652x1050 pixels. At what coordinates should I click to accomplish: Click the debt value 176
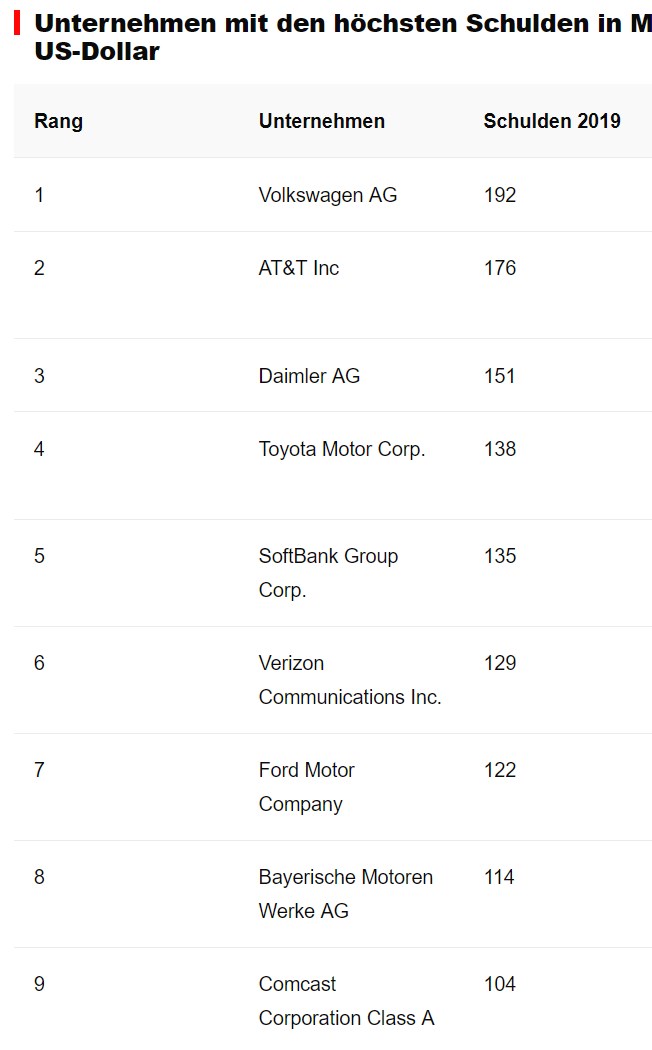[499, 268]
